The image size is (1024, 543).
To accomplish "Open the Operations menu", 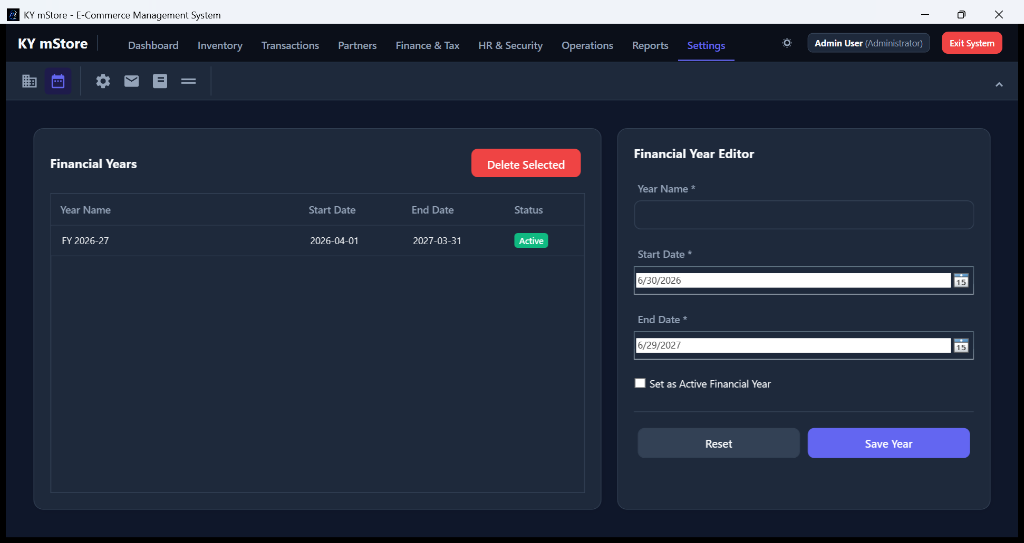I will (x=587, y=45).
